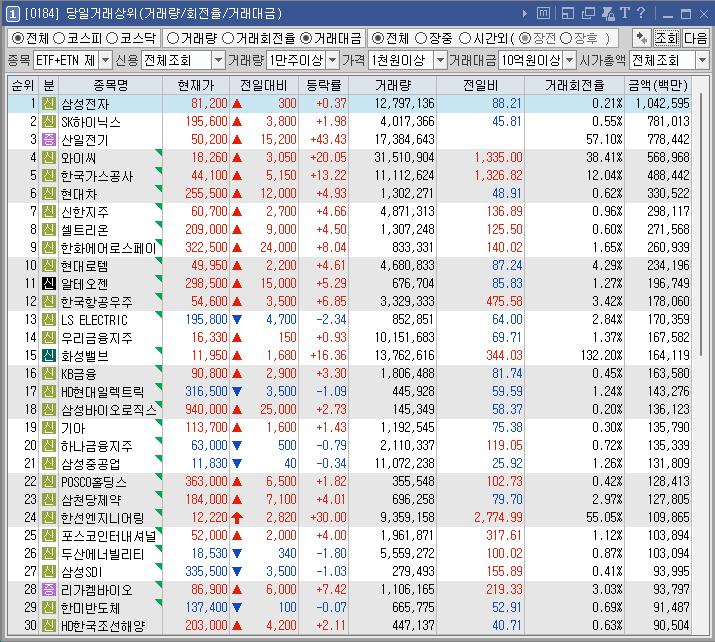Open help with the question mark icon
Image resolution: width=715 pixels, height=642 pixels.
(641, 13)
